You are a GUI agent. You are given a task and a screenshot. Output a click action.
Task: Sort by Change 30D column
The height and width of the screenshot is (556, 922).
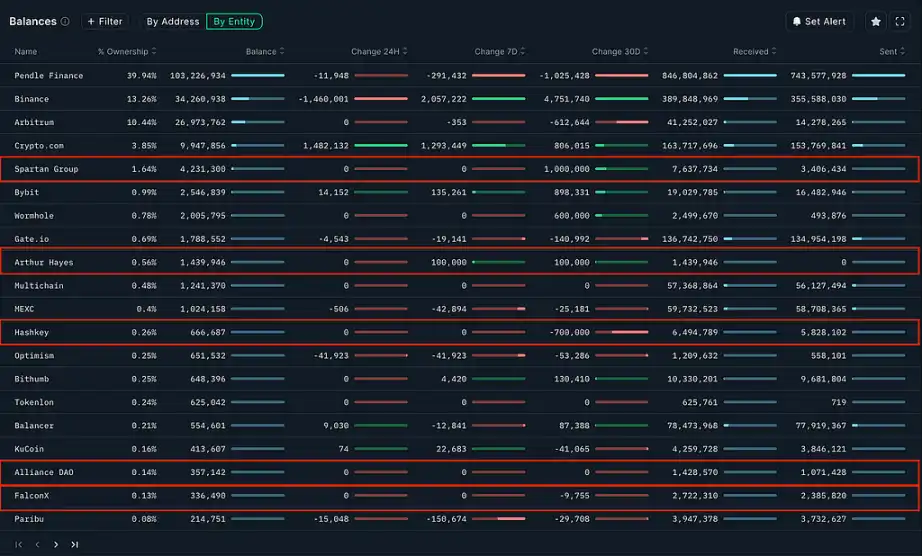coord(620,51)
